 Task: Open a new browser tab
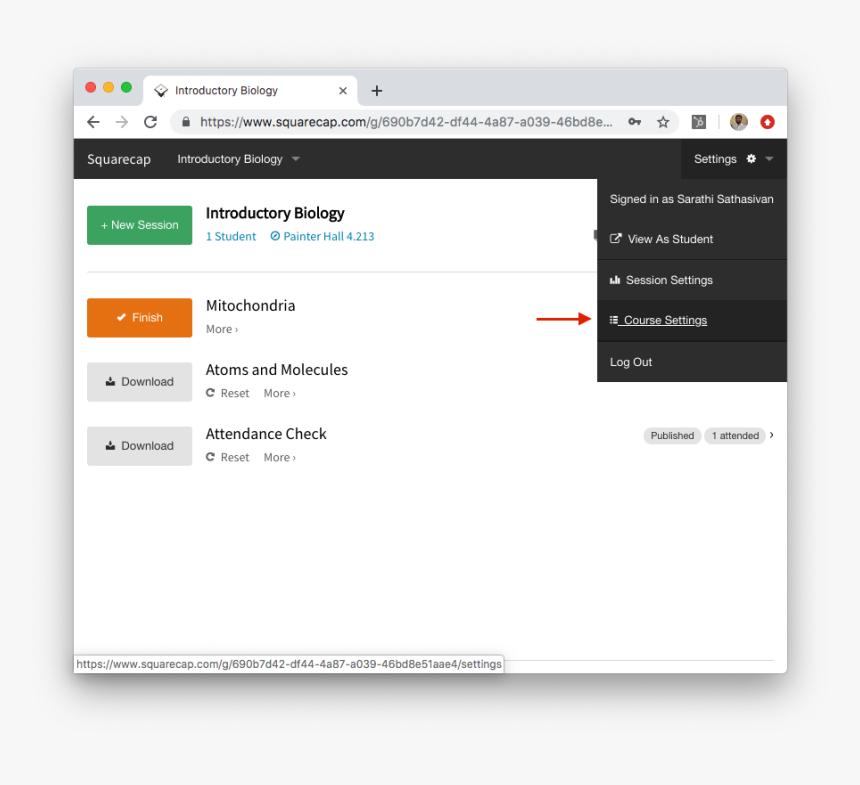pos(376,91)
